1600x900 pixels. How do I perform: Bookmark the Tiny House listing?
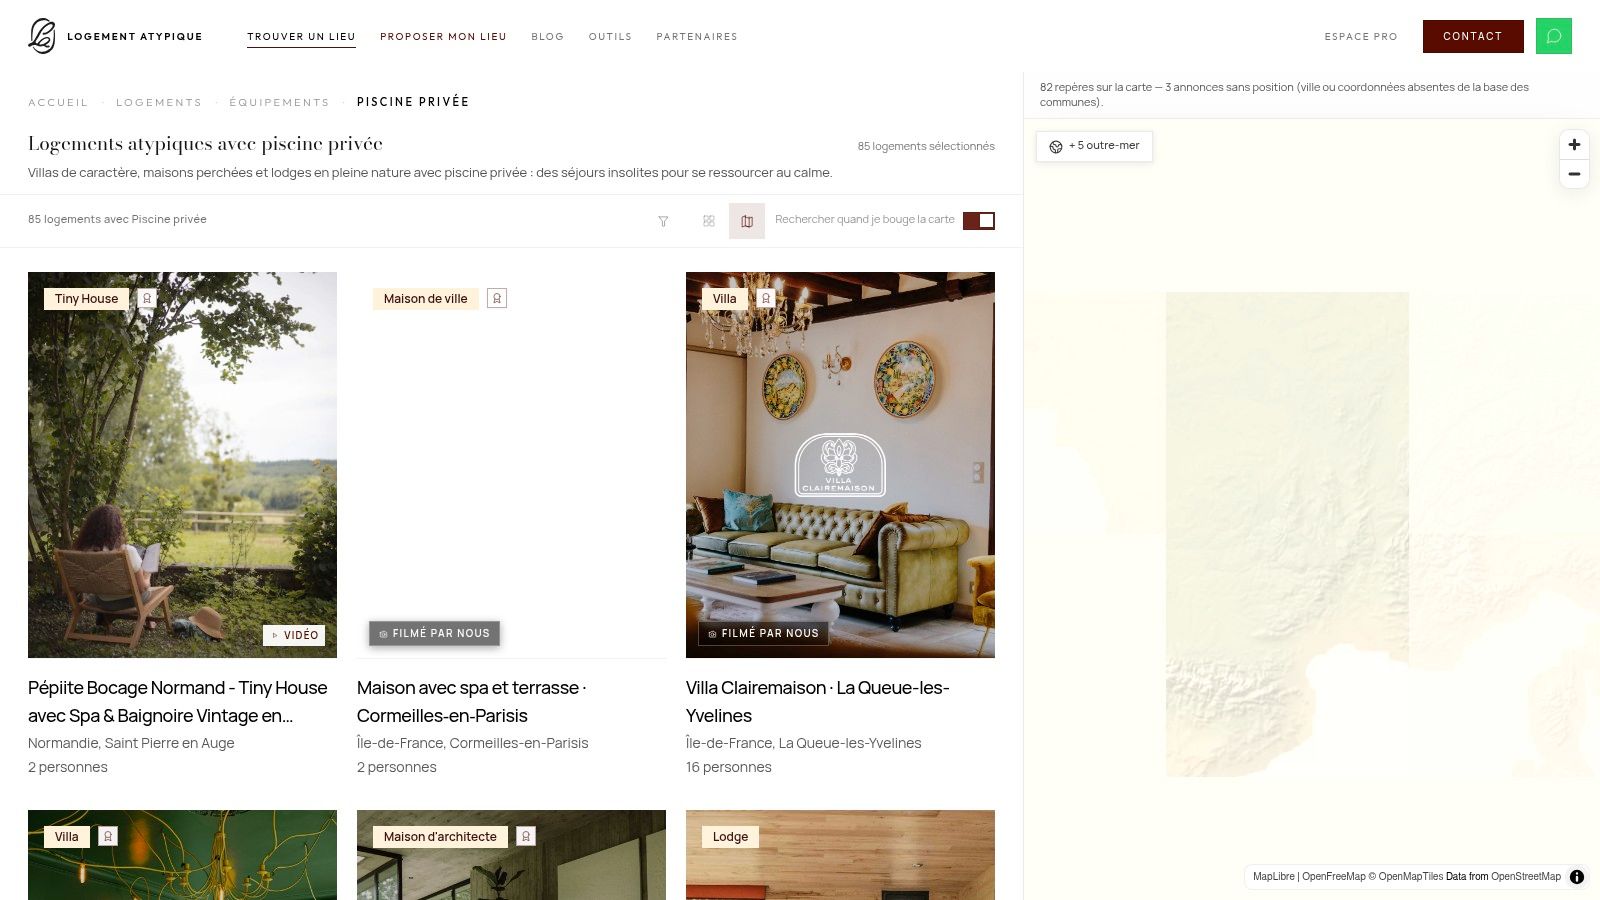147,298
